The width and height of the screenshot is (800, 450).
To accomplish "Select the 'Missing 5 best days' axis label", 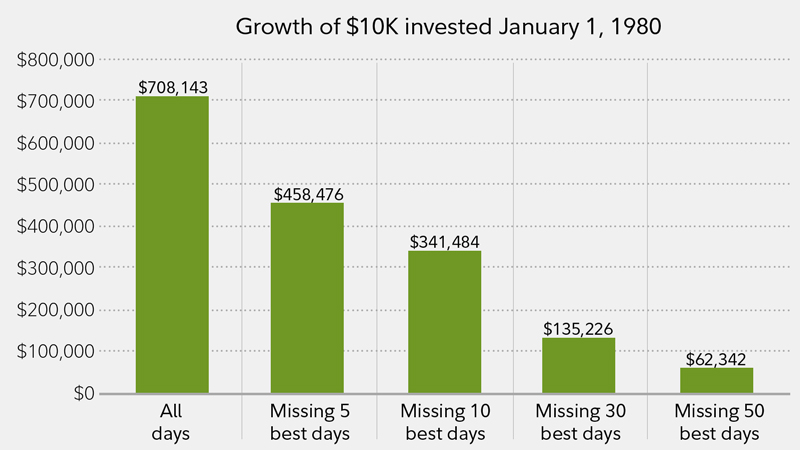I will tap(308, 423).
